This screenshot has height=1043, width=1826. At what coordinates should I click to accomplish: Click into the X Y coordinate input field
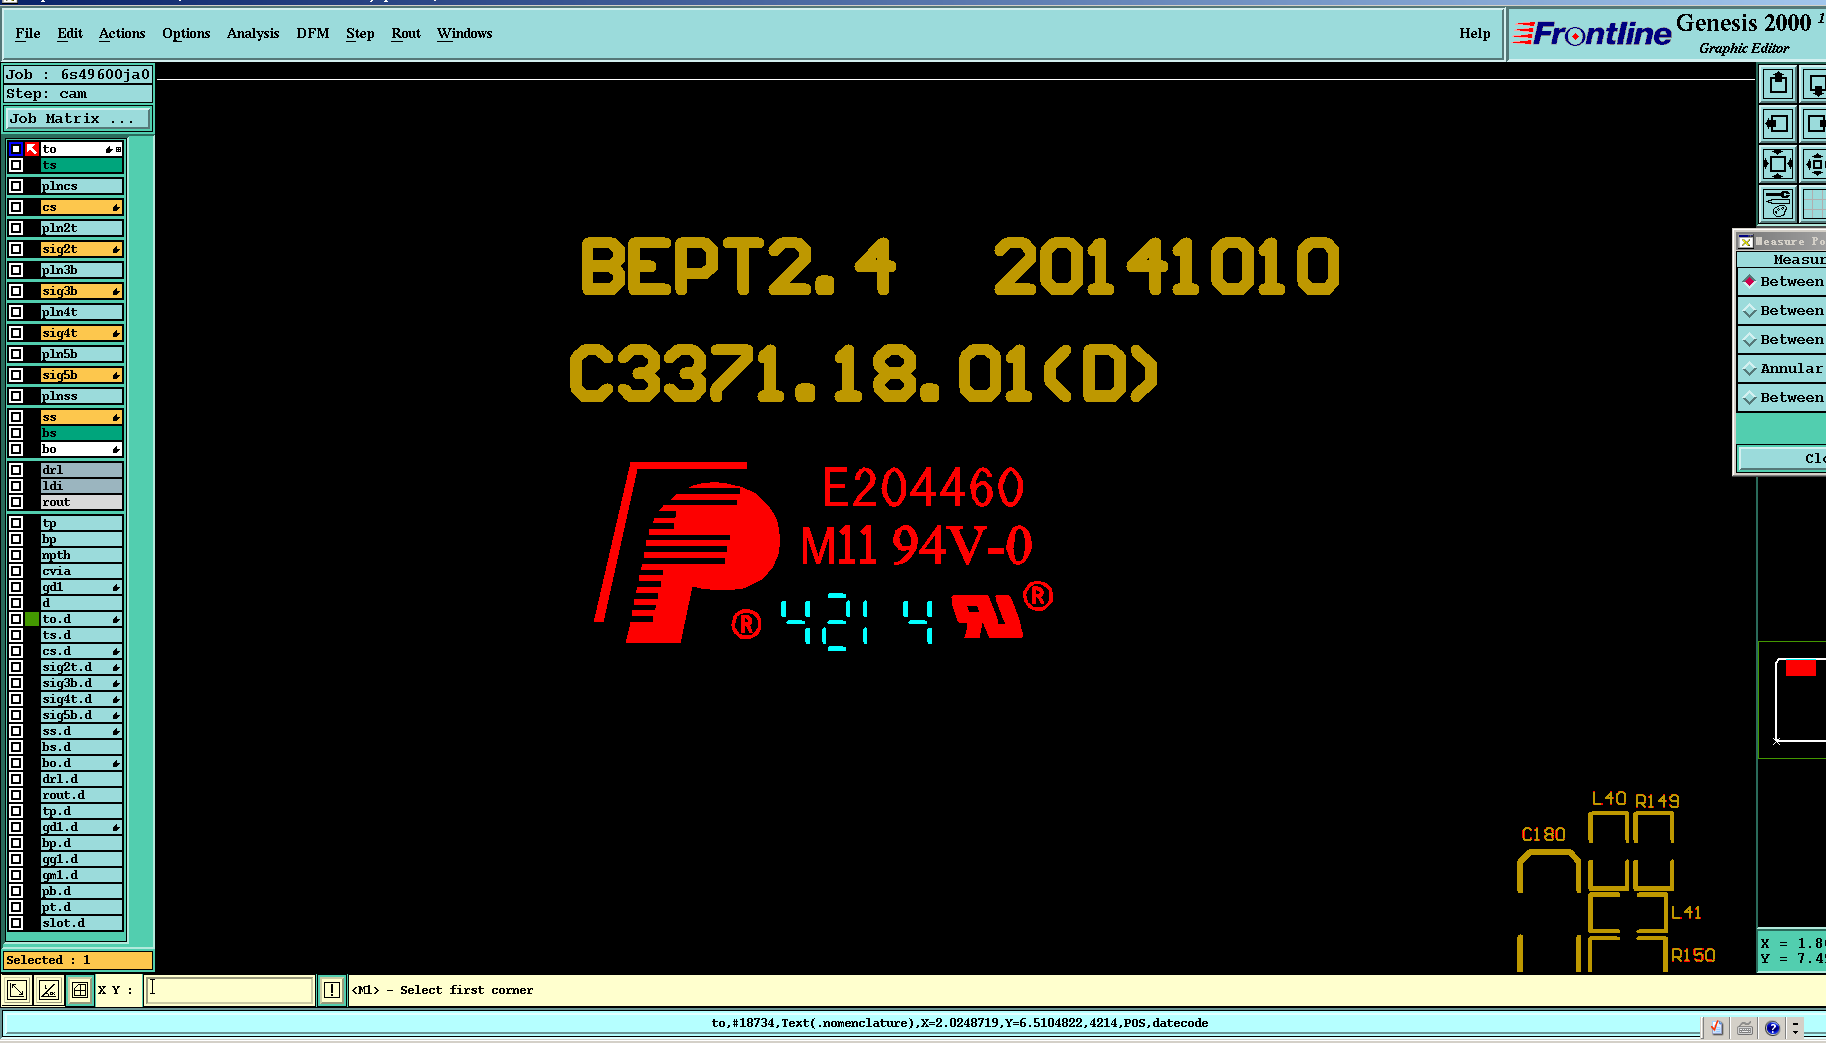pos(229,990)
